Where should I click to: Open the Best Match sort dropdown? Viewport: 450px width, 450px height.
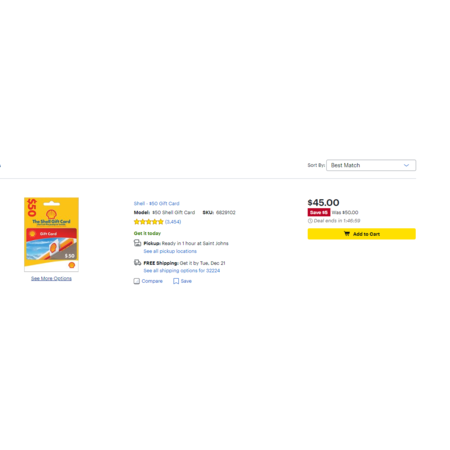pos(371,165)
